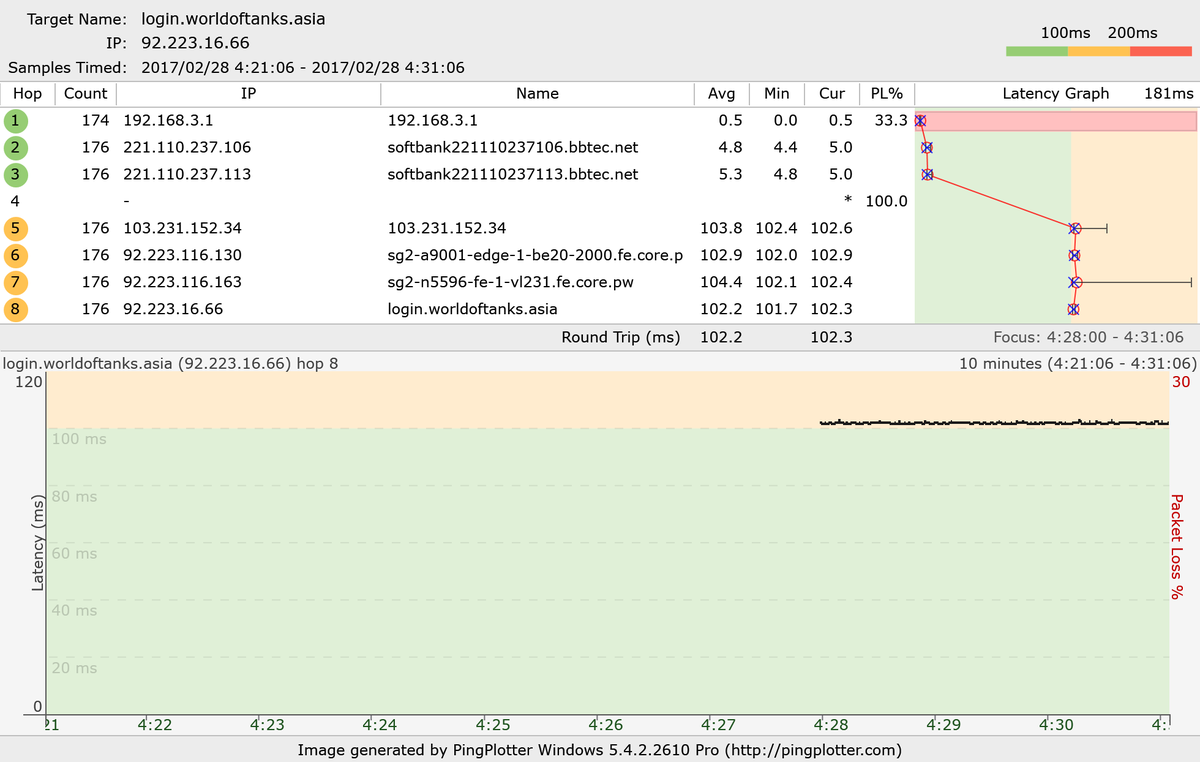Click the 100 ms gridline label
The height and width of the screenshot is (762, 1200).
click(79, 439)
